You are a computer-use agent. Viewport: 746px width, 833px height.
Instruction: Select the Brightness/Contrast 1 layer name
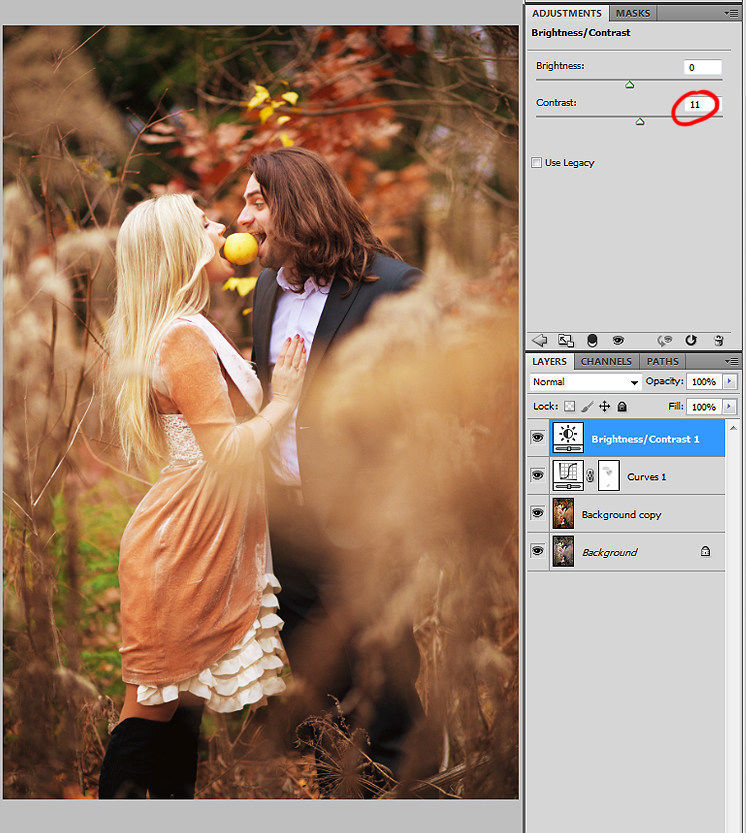tap(645, 439)
